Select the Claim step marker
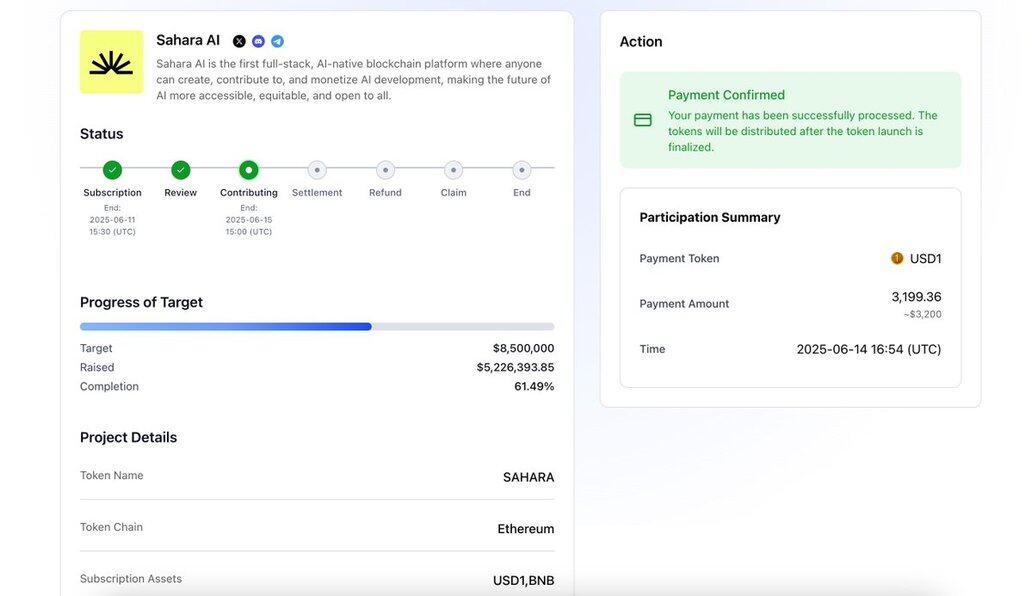The width and height of the screenshot is (1032, 596). (453, 170)
